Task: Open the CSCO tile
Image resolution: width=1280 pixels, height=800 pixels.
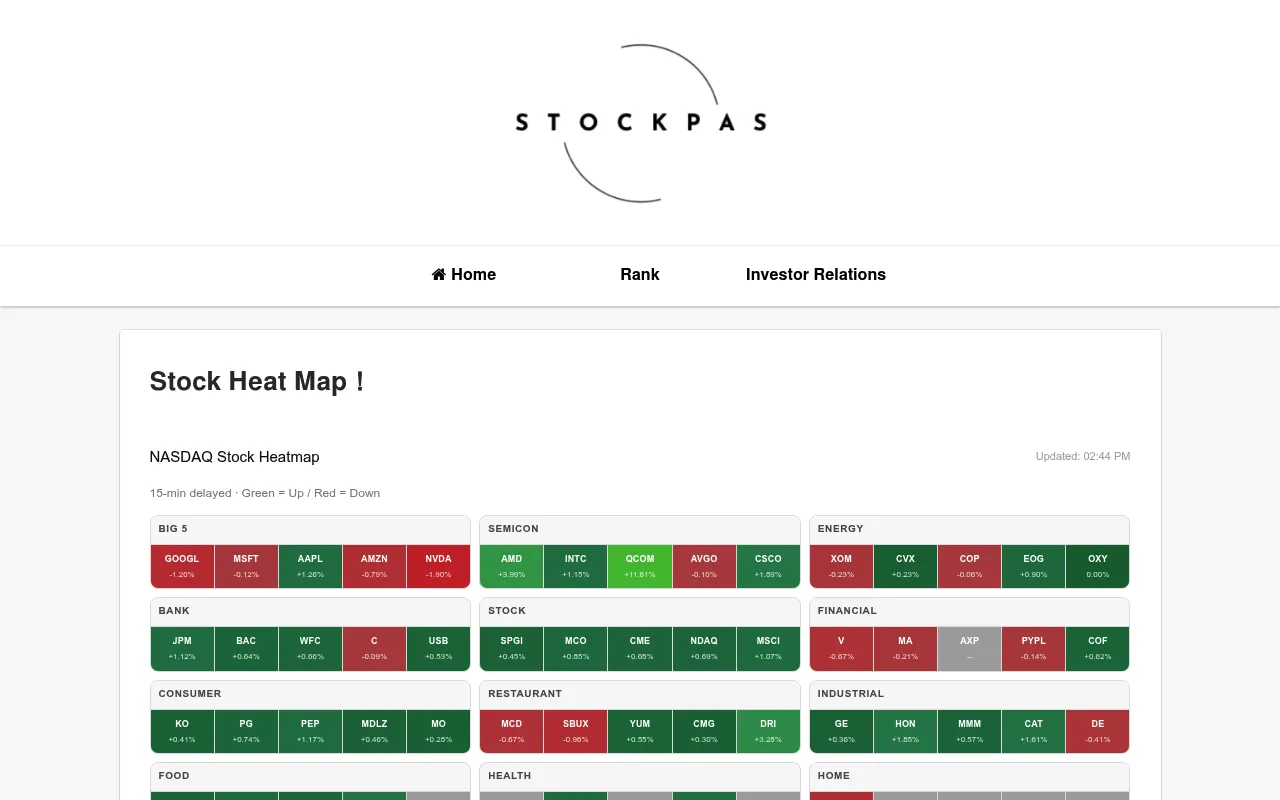Action: (x=768, y=566)
